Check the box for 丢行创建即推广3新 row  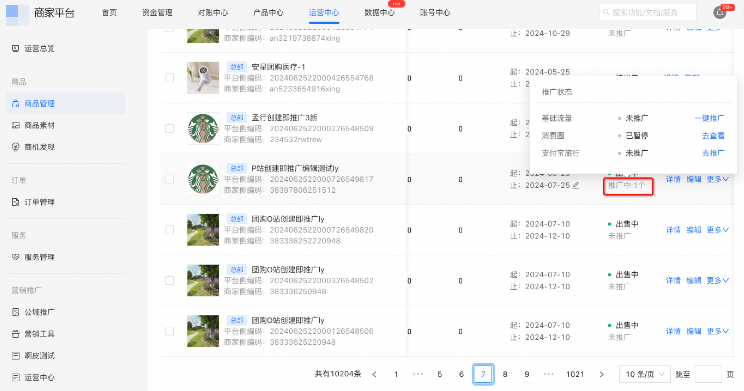coord(169,129)
